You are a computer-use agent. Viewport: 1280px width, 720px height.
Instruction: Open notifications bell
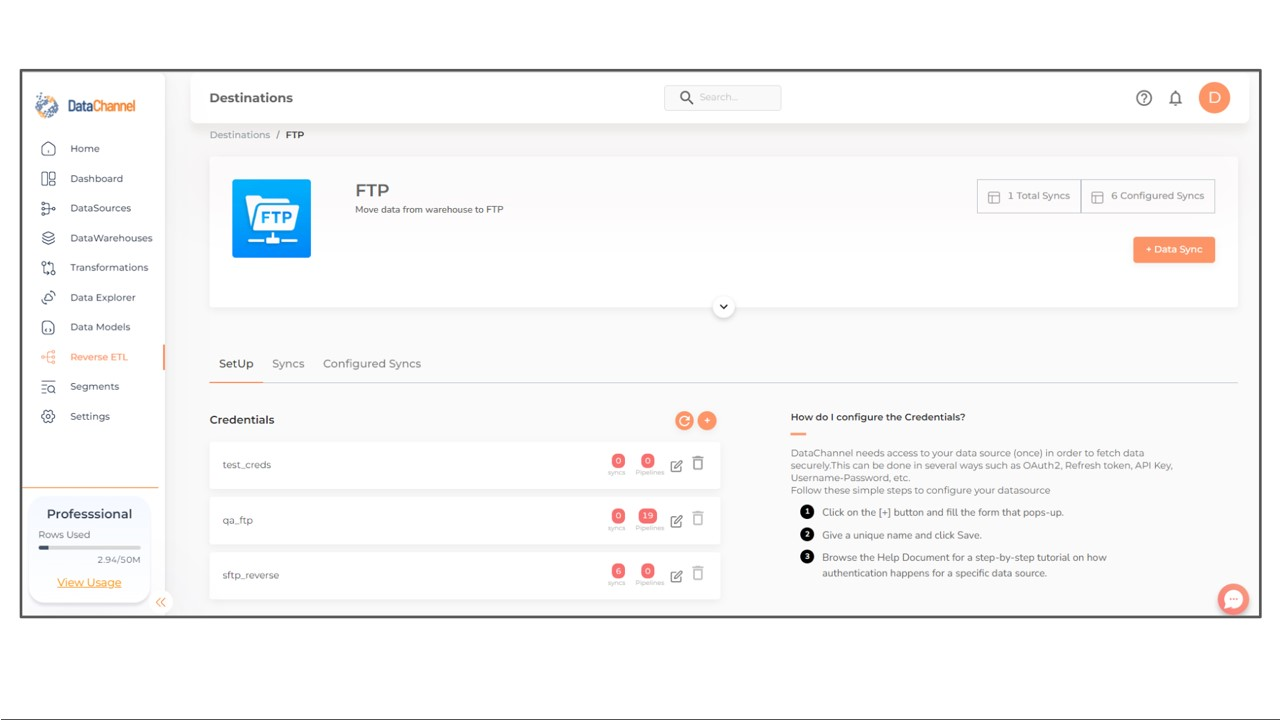(x=1176, y=98)
